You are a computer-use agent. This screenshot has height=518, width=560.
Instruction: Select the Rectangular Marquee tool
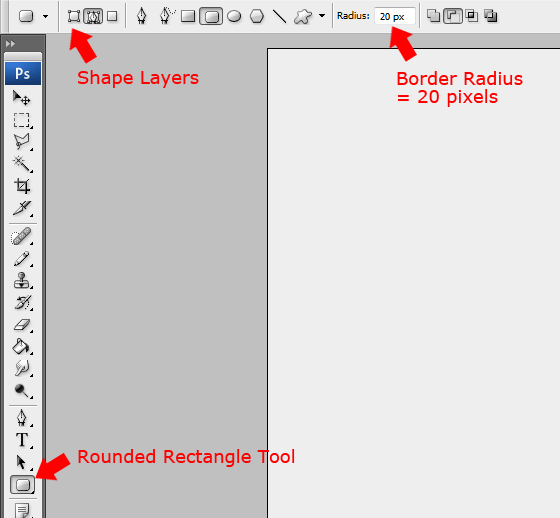22,120
